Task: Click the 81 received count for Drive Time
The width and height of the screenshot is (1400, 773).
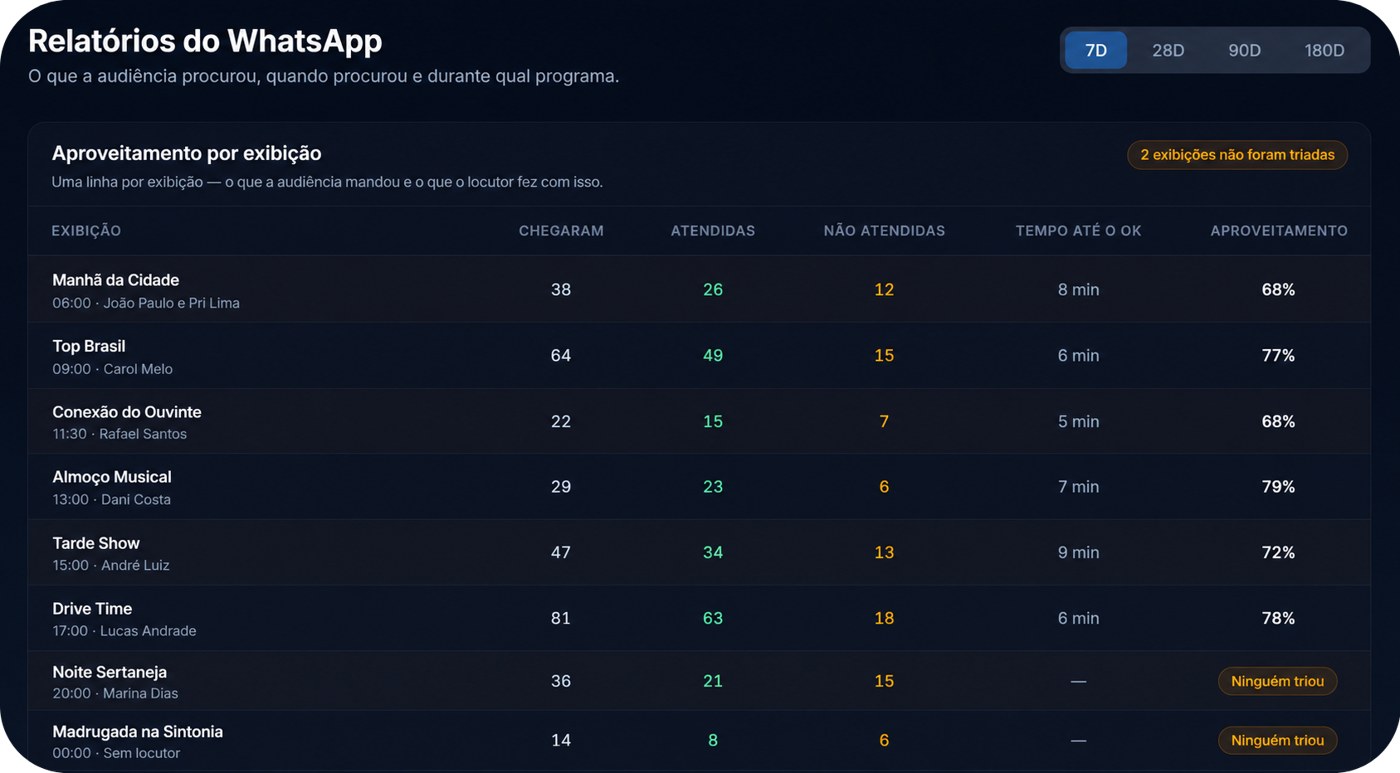Action: (x=561, y=618)
